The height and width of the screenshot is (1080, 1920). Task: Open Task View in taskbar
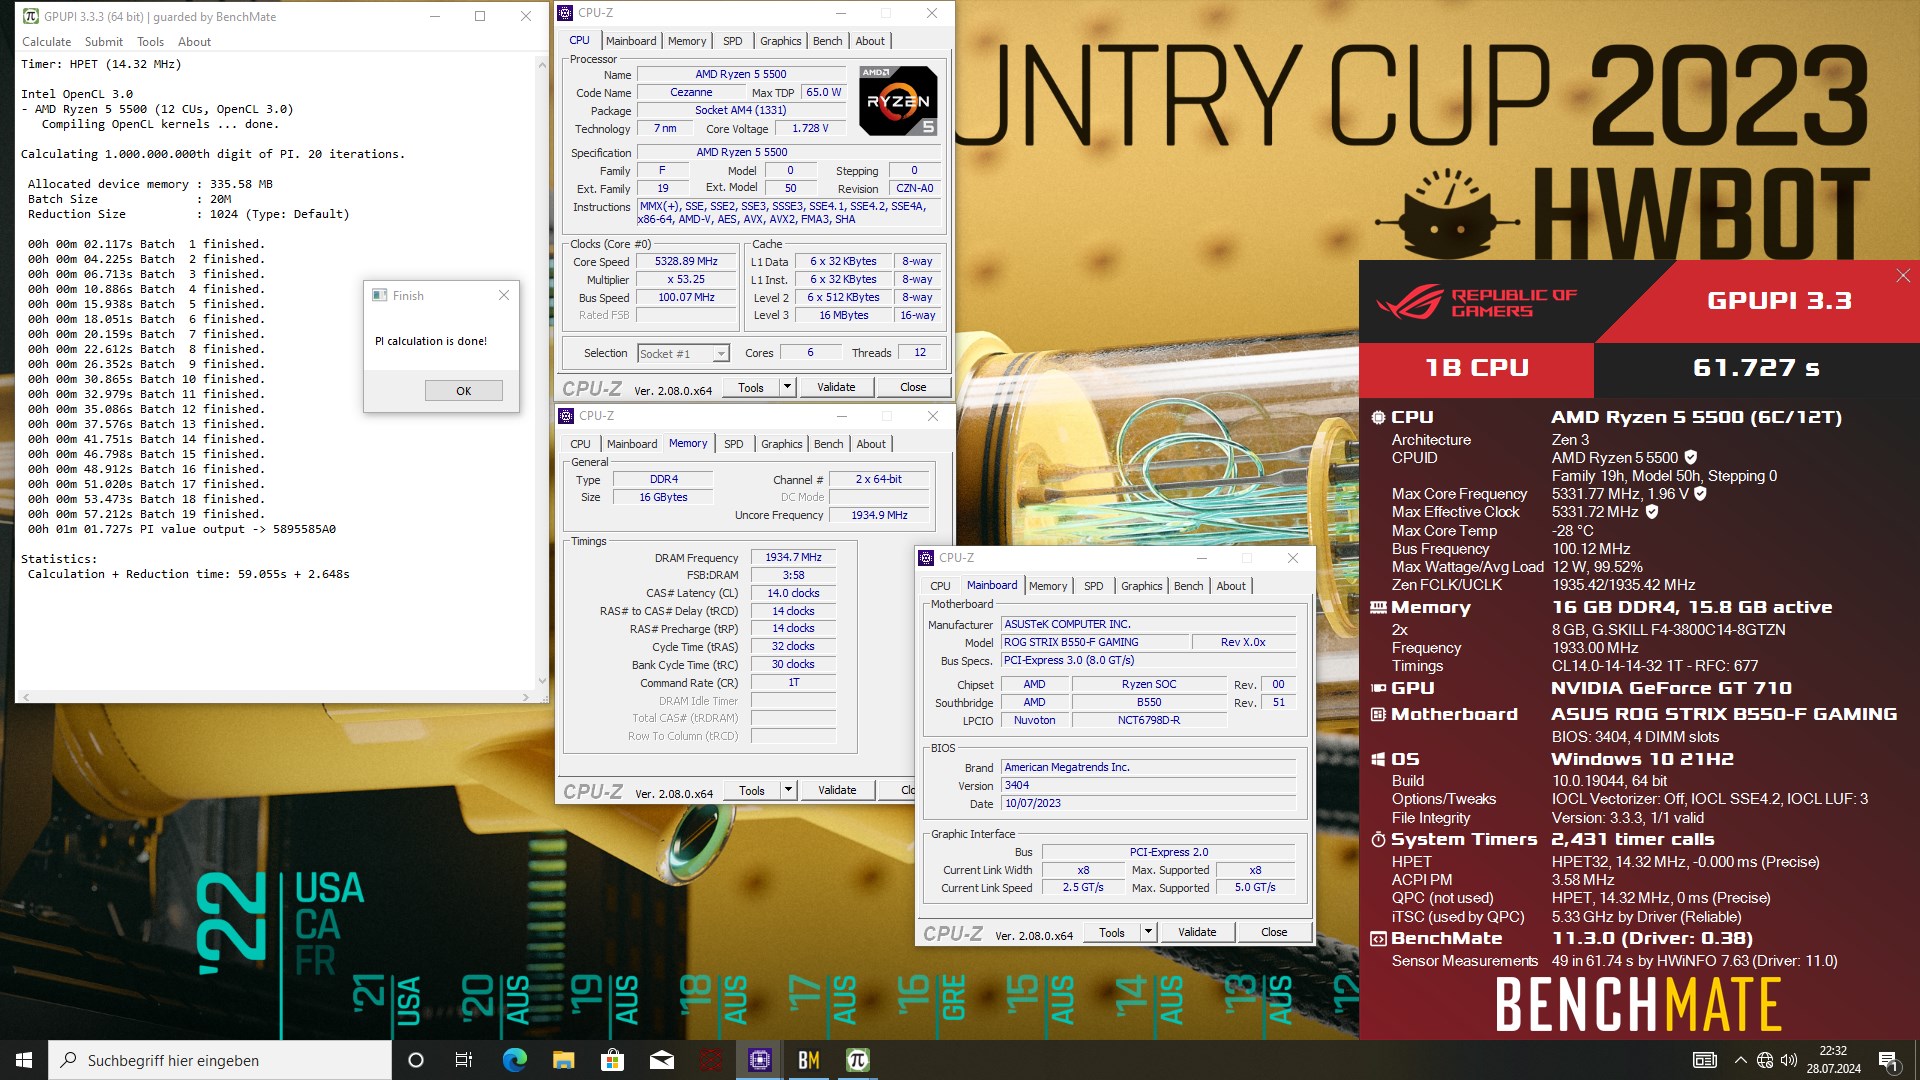(x=464, y=1060)
